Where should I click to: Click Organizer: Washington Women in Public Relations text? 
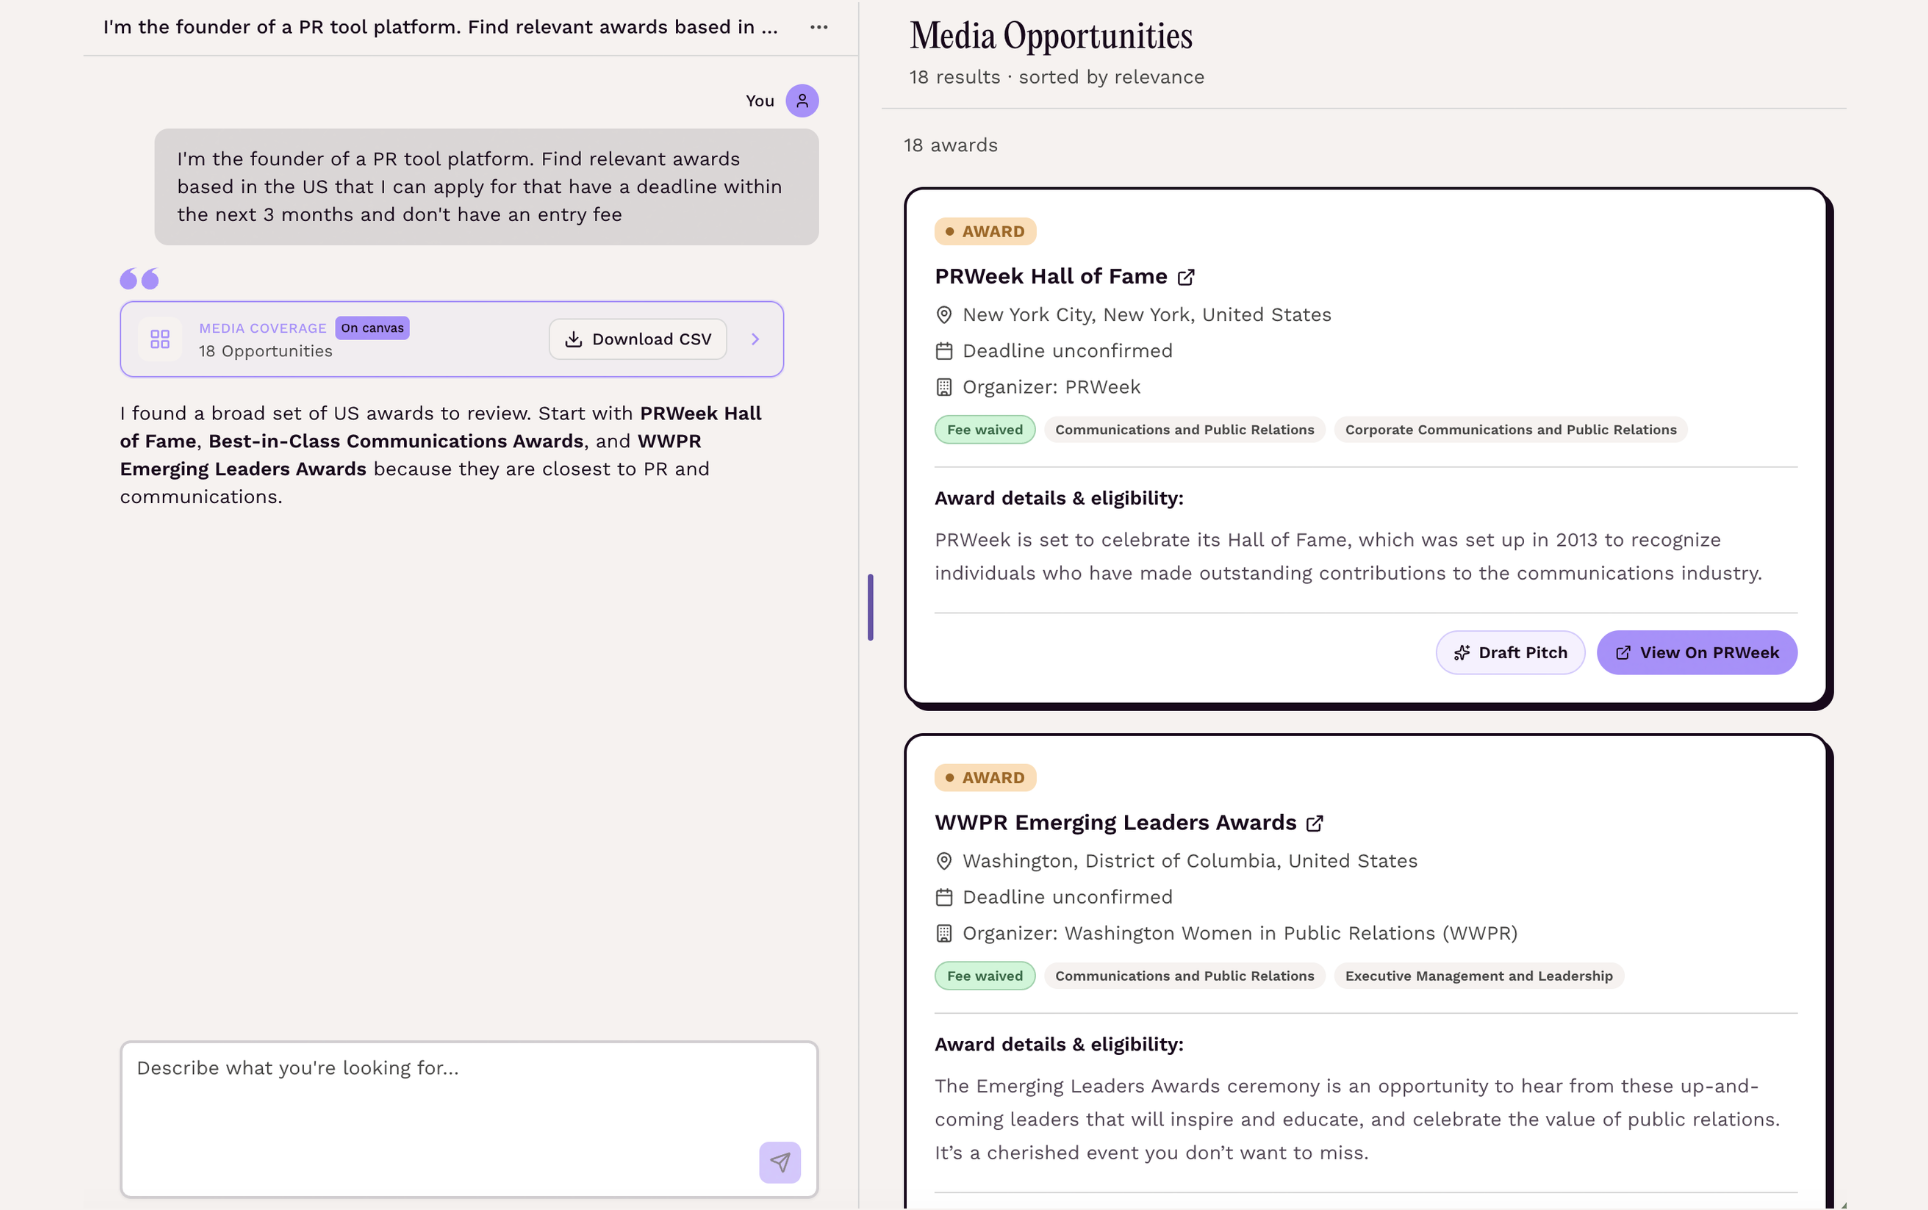(1239, 933)
